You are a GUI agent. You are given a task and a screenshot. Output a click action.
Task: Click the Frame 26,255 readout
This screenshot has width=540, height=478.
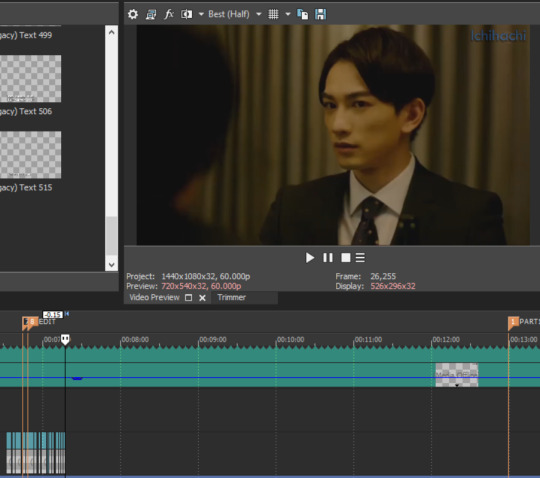[383, 277]
